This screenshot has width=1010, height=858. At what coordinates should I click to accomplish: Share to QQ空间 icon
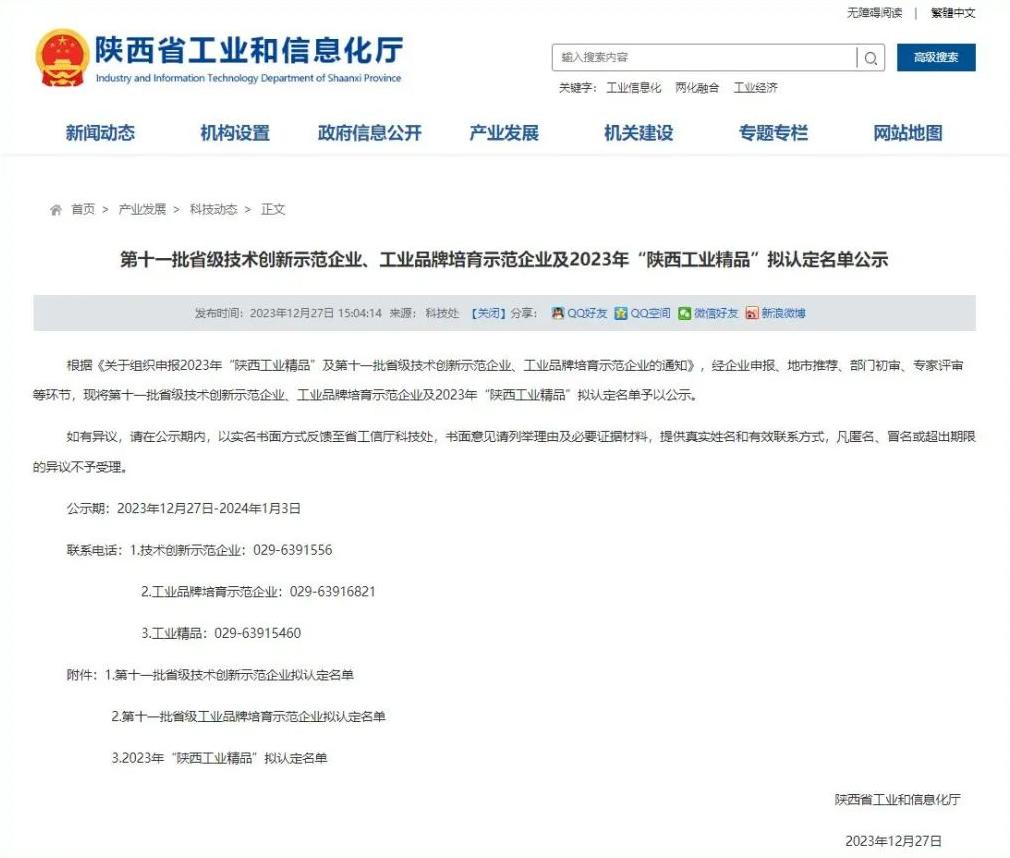[621, 313]
